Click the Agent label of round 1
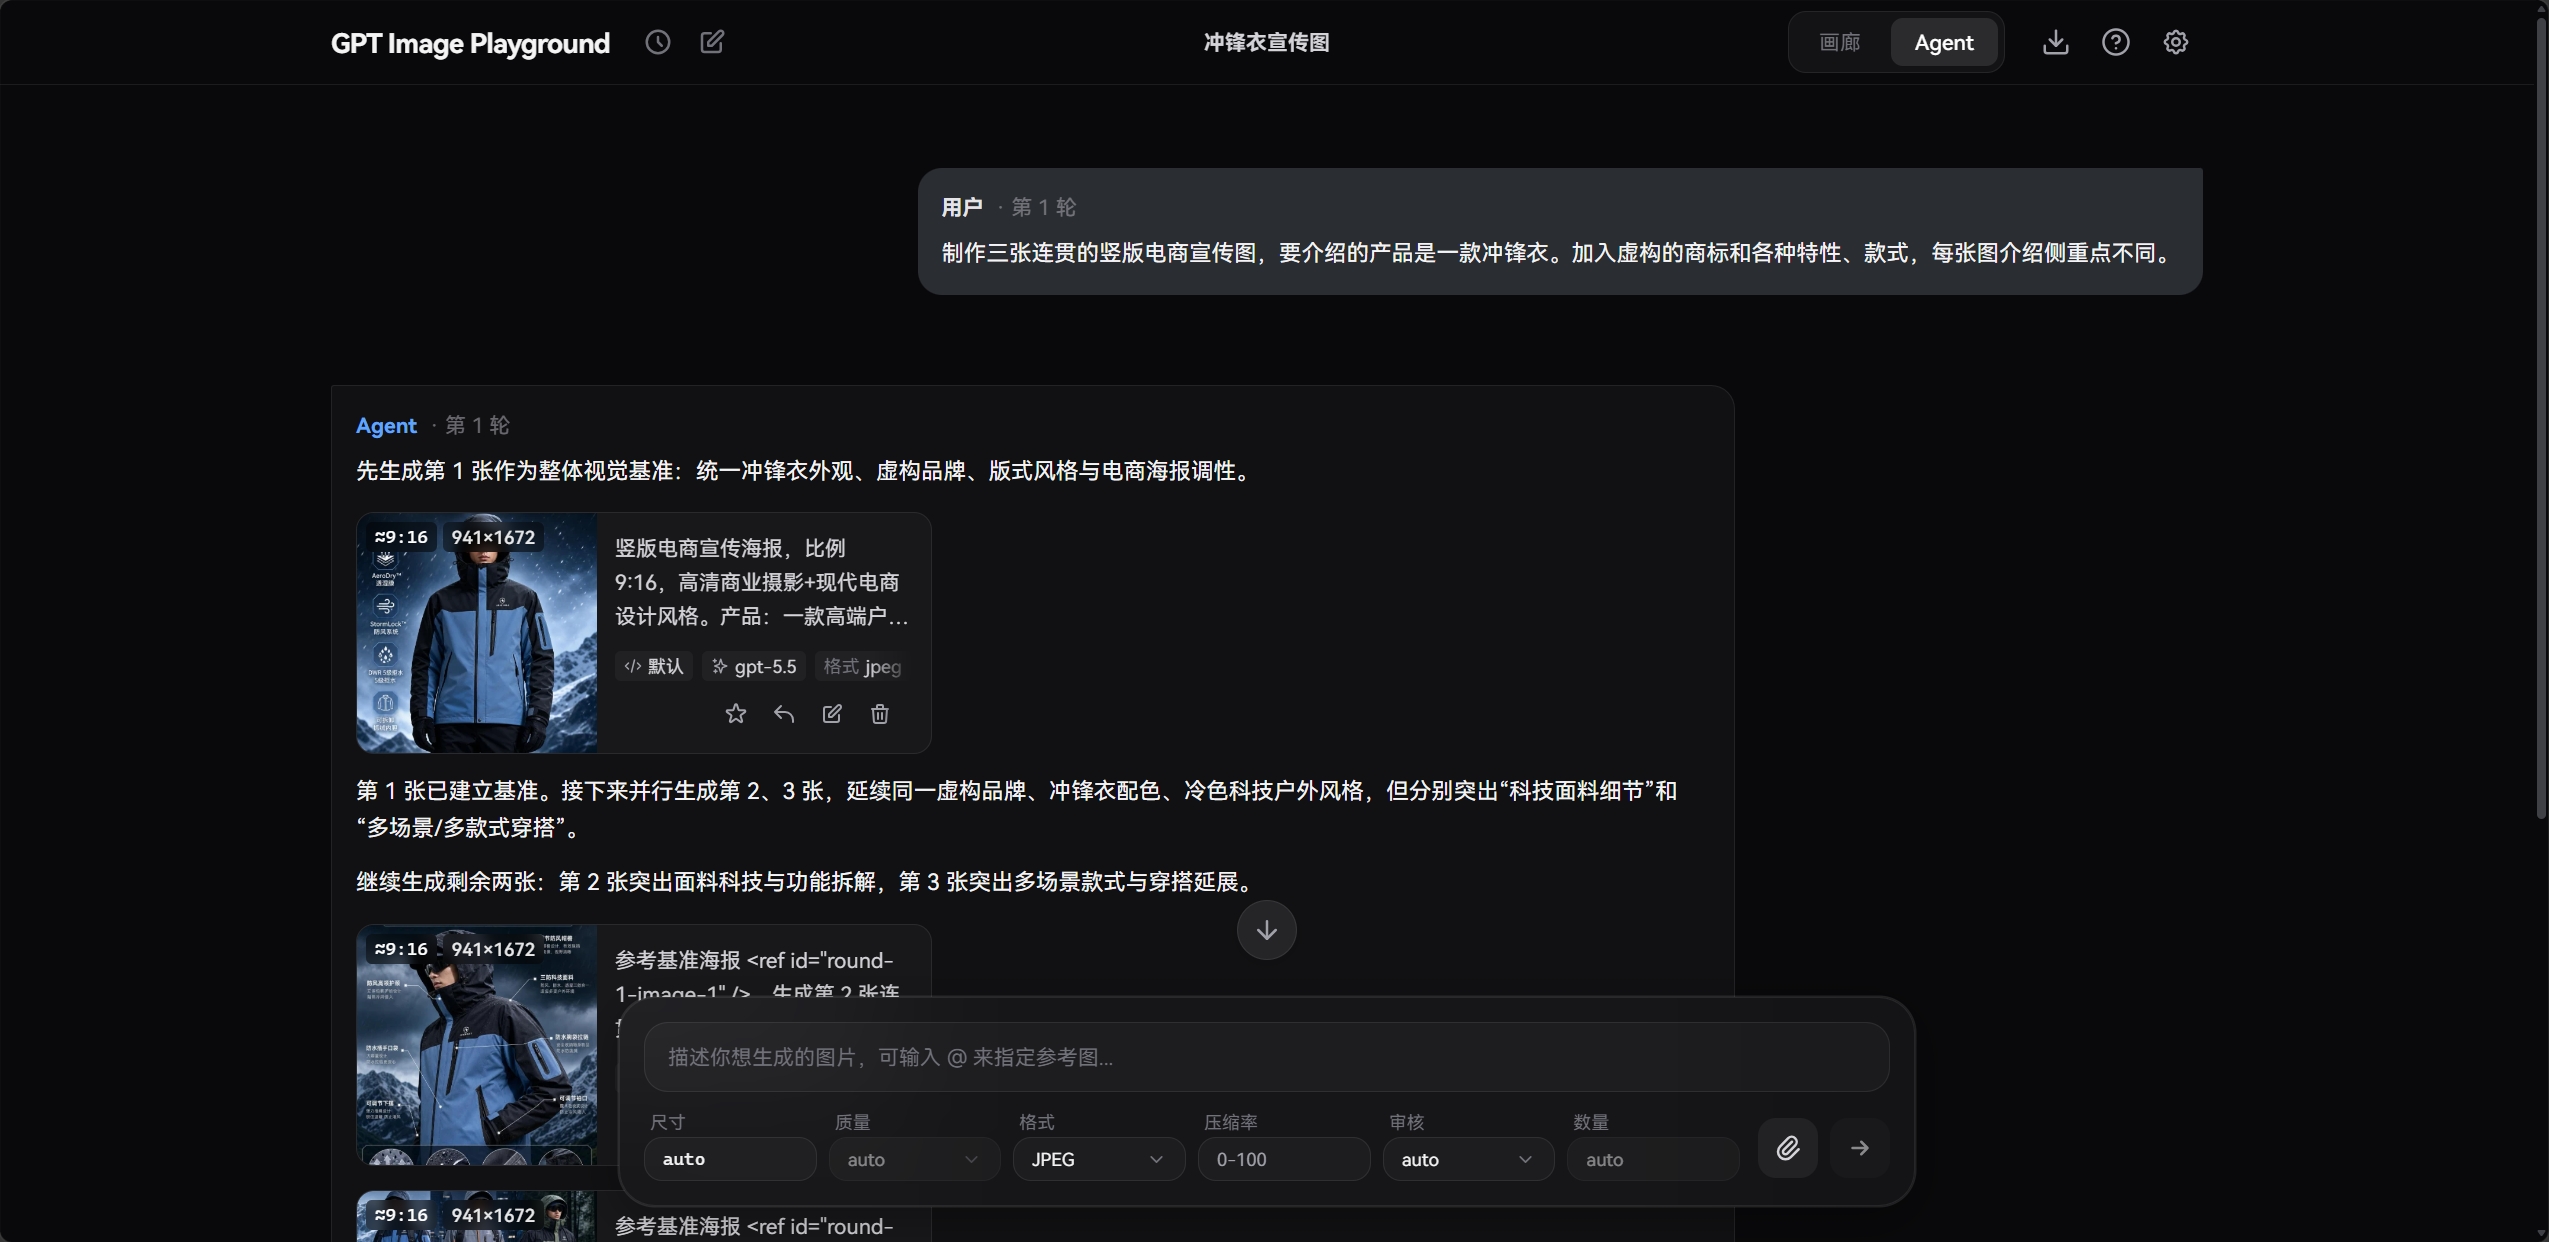This screenshot has width=2549, height=1242. pyautogui.click(x=386, y=425)
